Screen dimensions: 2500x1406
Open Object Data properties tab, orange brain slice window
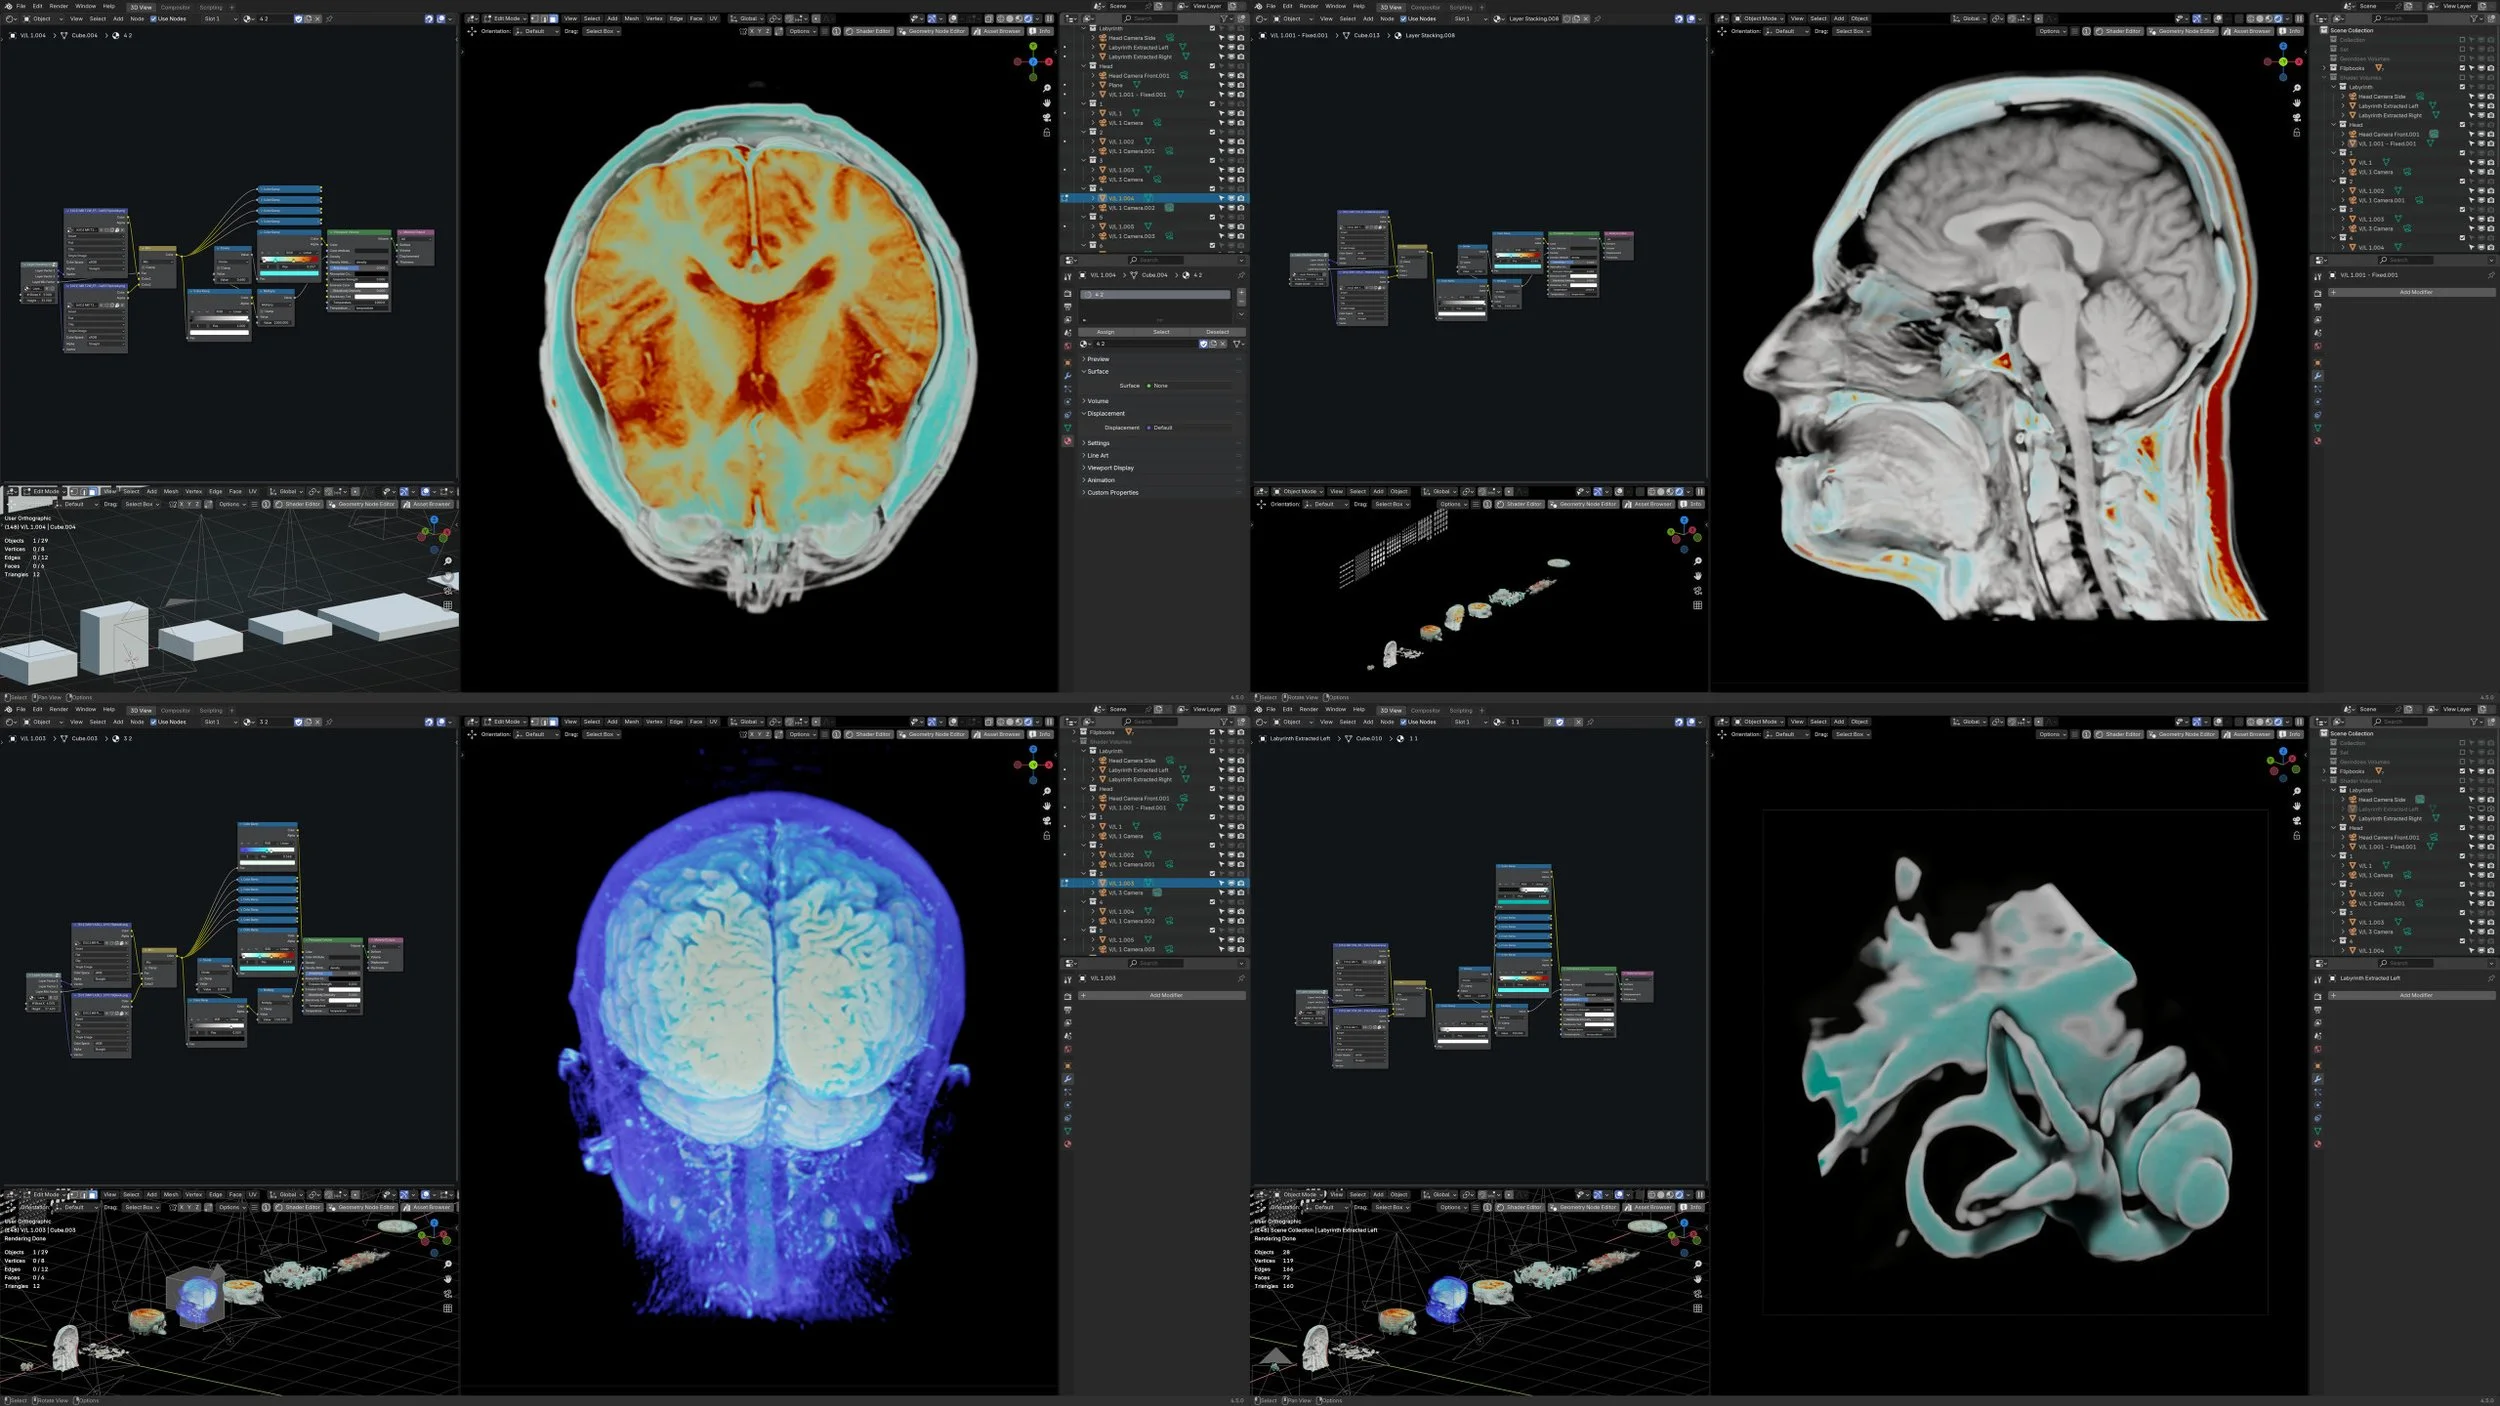click(x=1067, y=428)
